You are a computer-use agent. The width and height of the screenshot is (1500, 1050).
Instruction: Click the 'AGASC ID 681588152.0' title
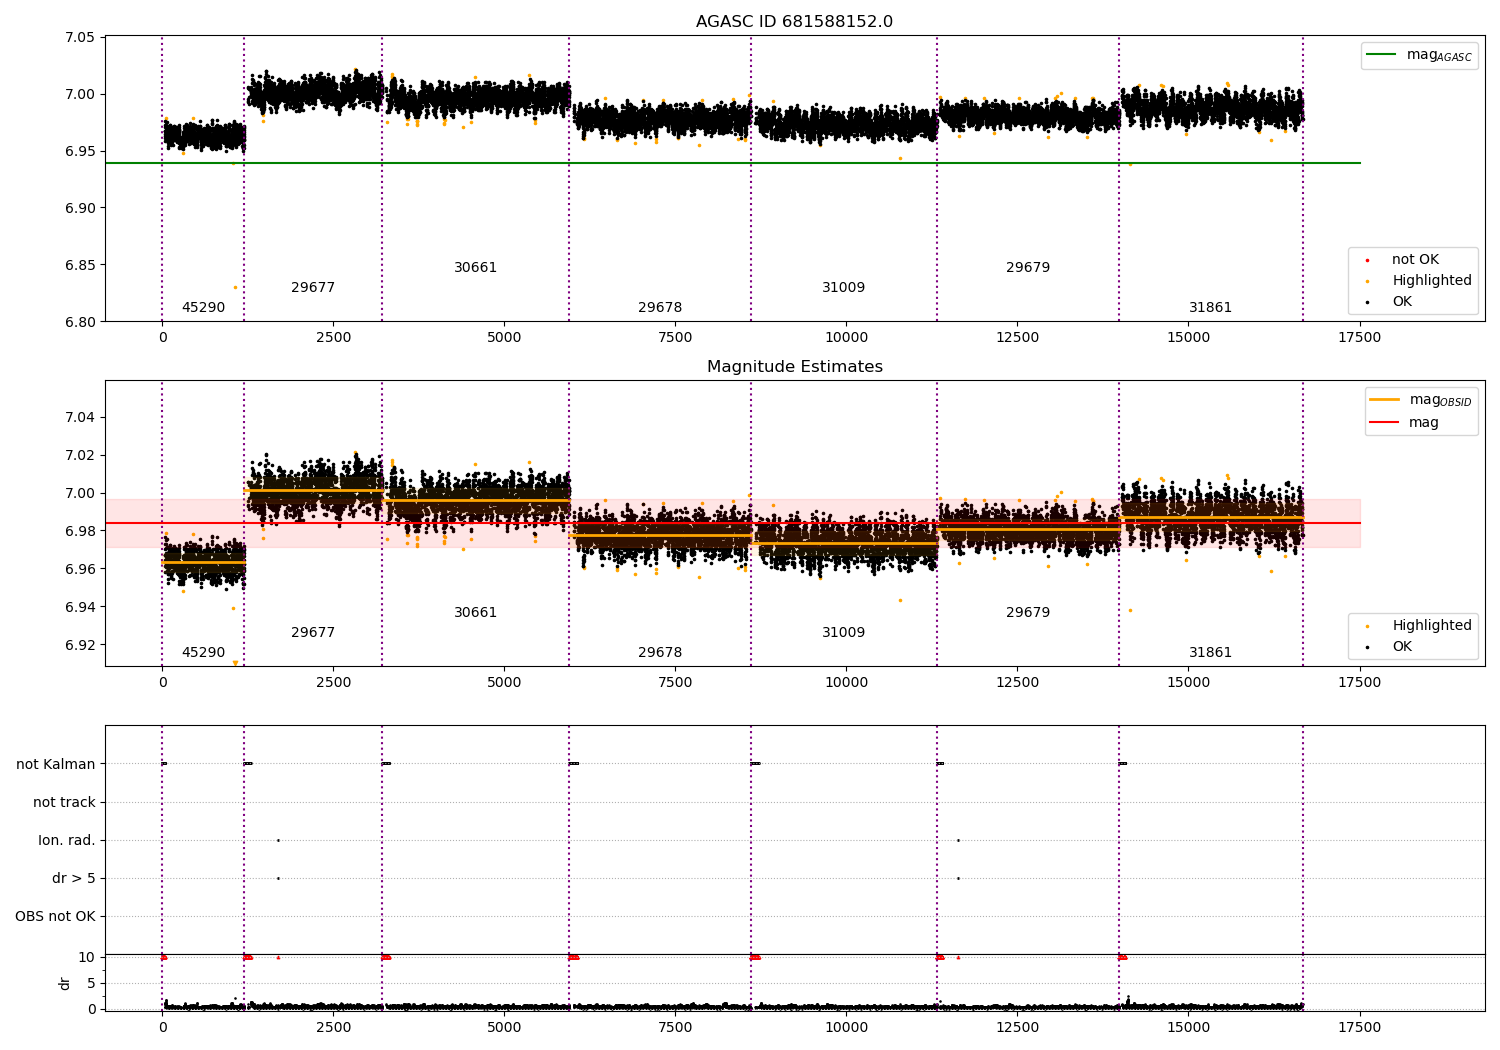pyautogui.click(x=795, y=22)
